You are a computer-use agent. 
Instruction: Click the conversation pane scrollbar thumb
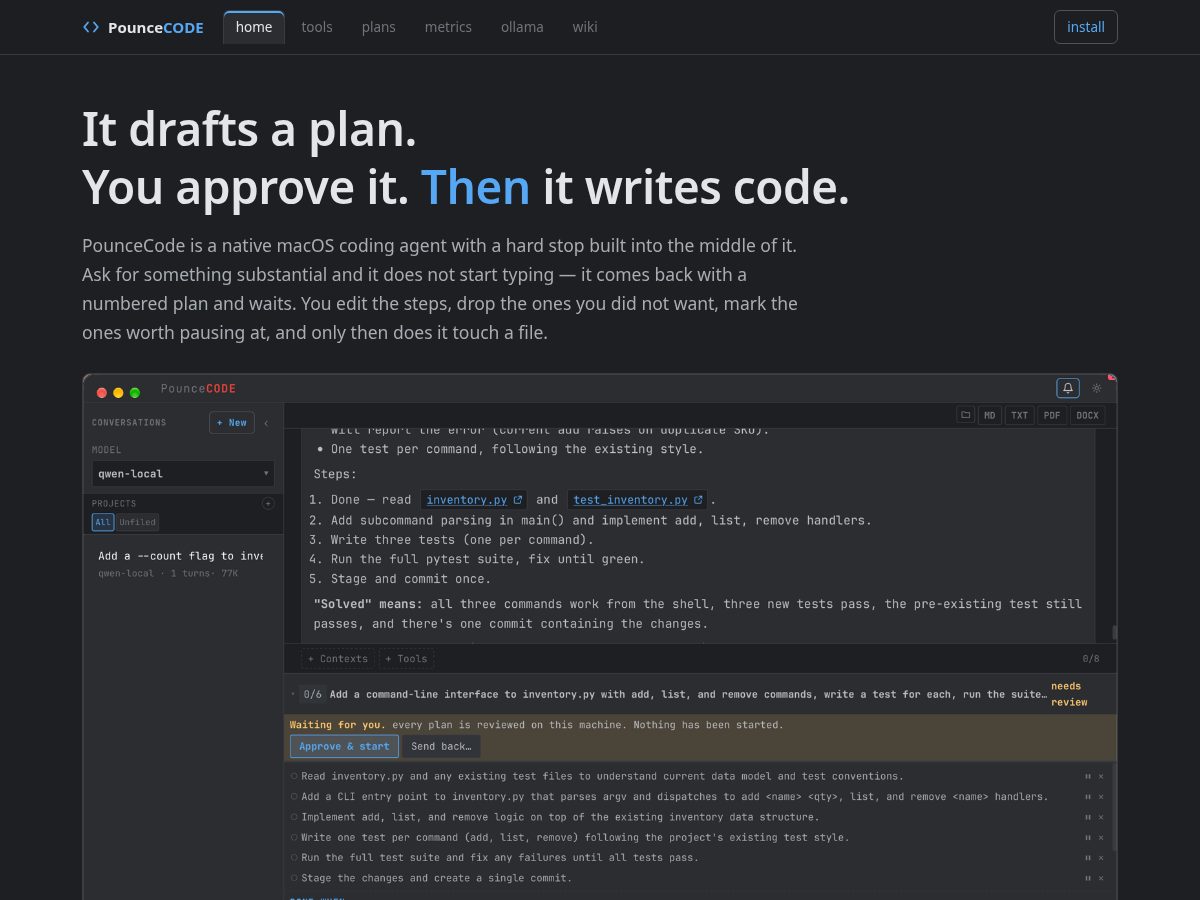click(x=1114, y=632)
